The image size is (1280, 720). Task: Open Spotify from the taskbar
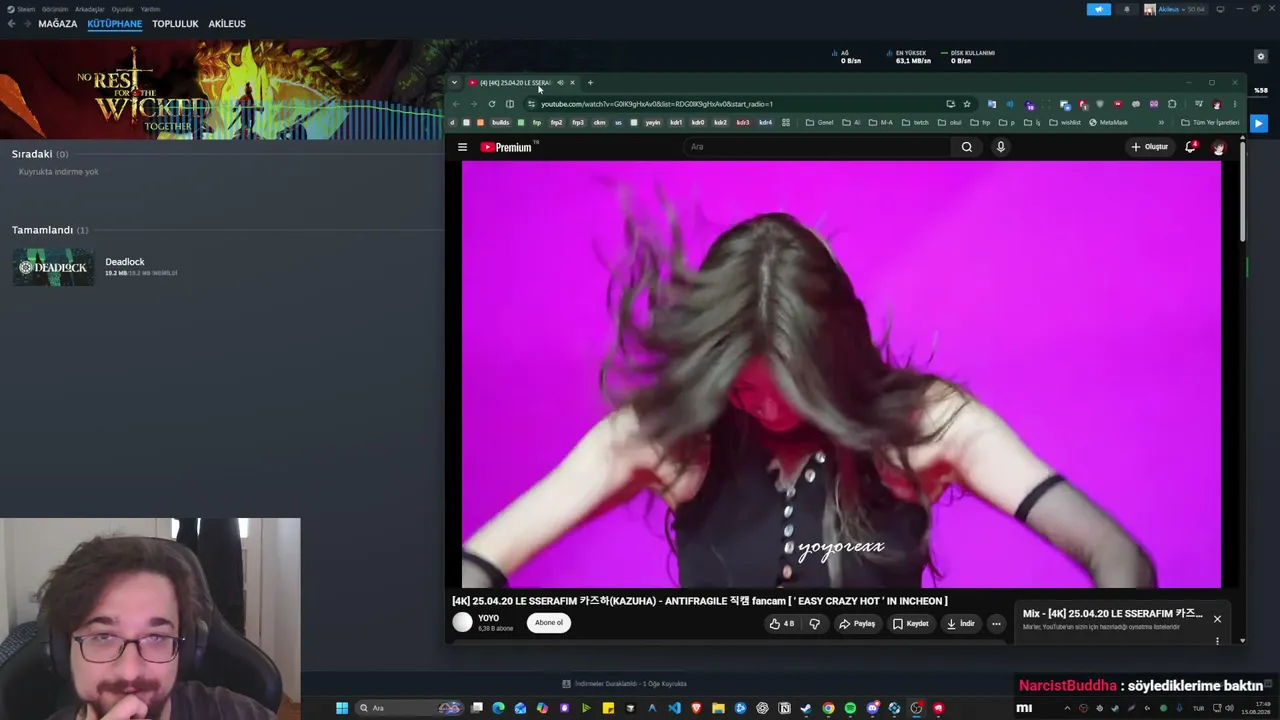[x=850, y=708]
